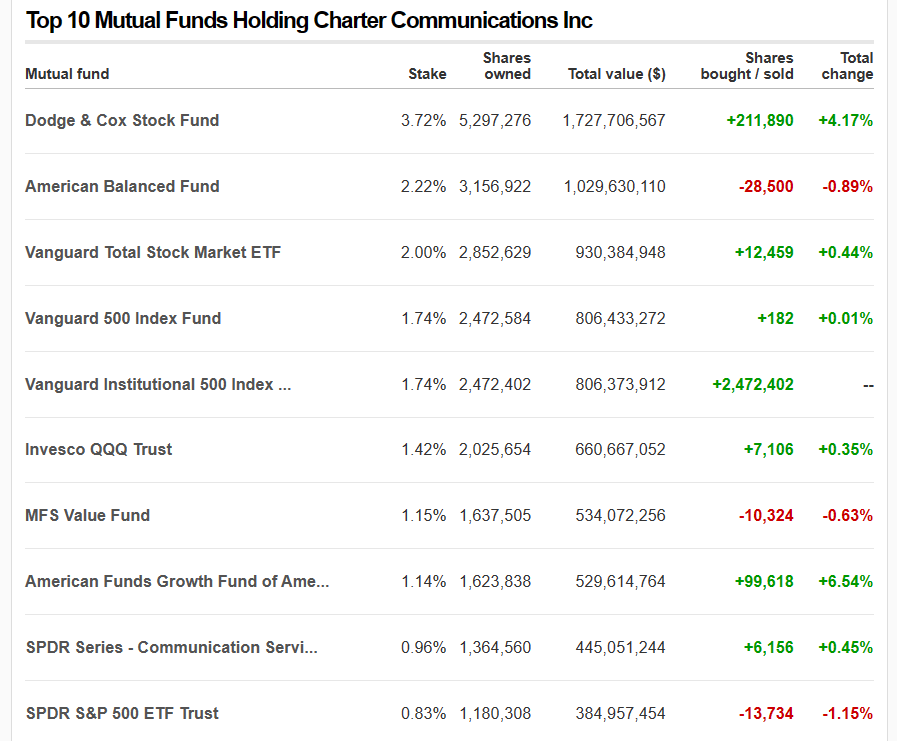
Task: Select the 0.96% stake value
Action: tap(423, 647)
